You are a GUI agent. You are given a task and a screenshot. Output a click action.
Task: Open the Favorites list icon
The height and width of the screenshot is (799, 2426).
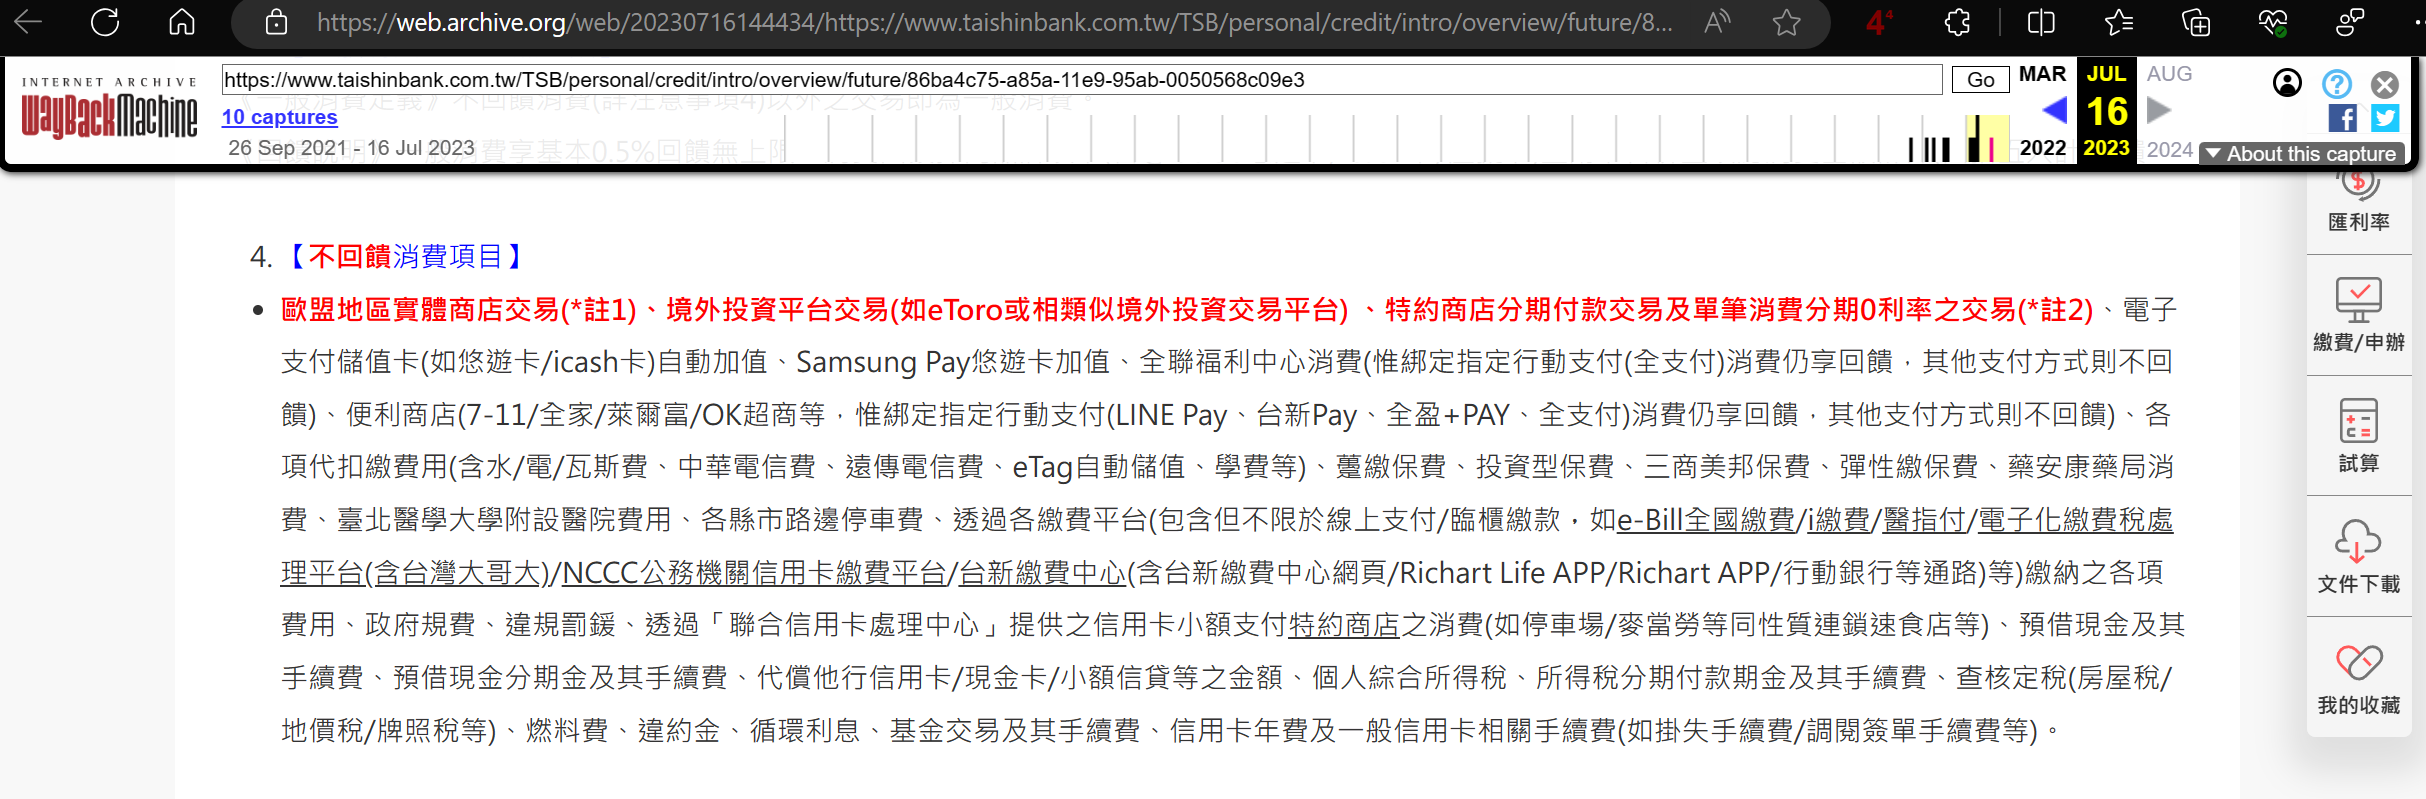click(x=2118, y=22)
